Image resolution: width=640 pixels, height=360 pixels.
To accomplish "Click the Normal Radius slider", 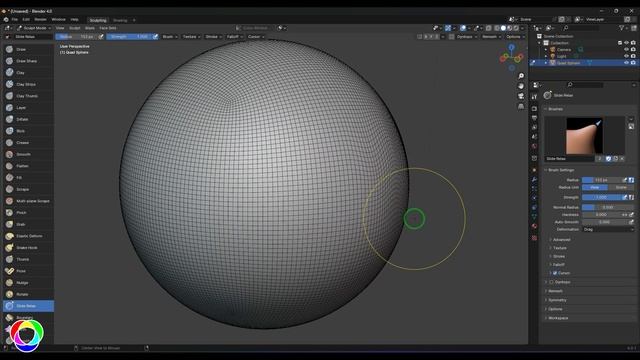I will click(x=608, y=207).
